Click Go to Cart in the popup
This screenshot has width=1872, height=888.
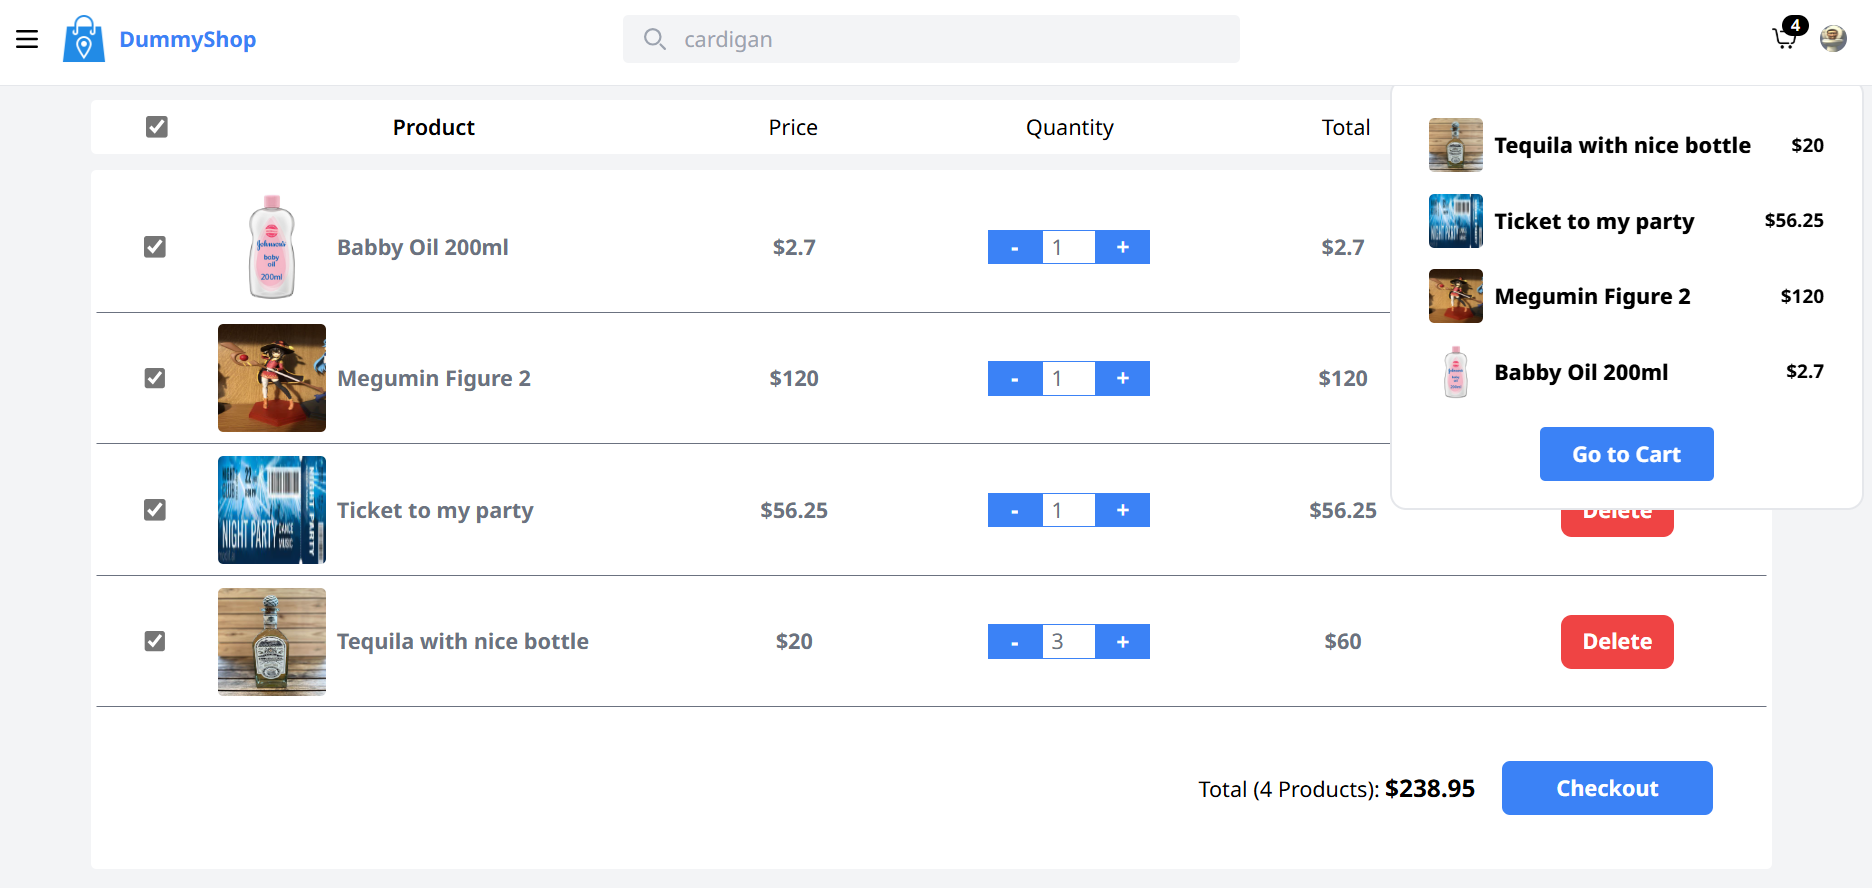(x=1626, y=454)
